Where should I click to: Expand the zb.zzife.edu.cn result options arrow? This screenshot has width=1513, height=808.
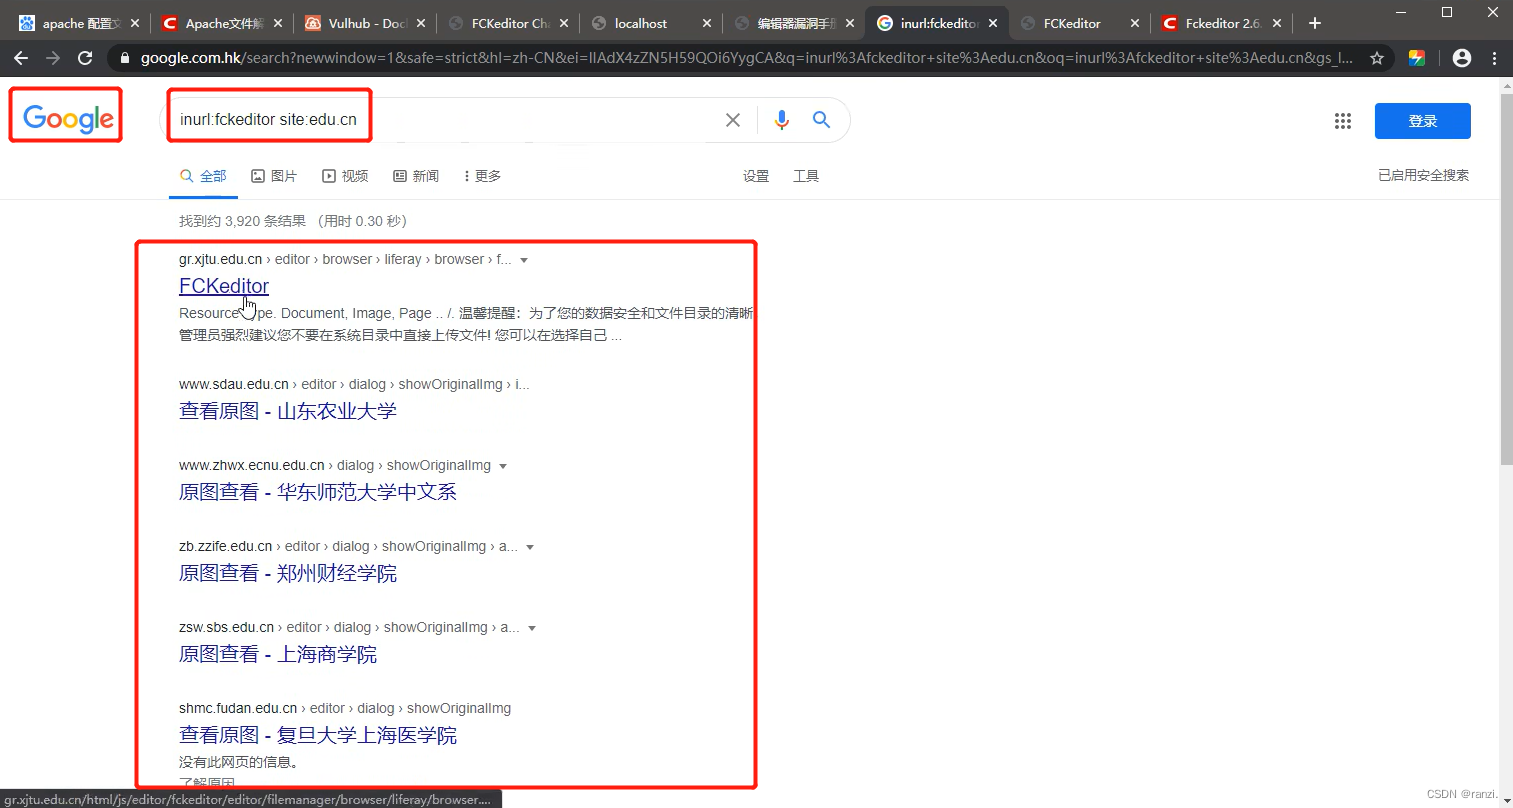pos(530,546)
